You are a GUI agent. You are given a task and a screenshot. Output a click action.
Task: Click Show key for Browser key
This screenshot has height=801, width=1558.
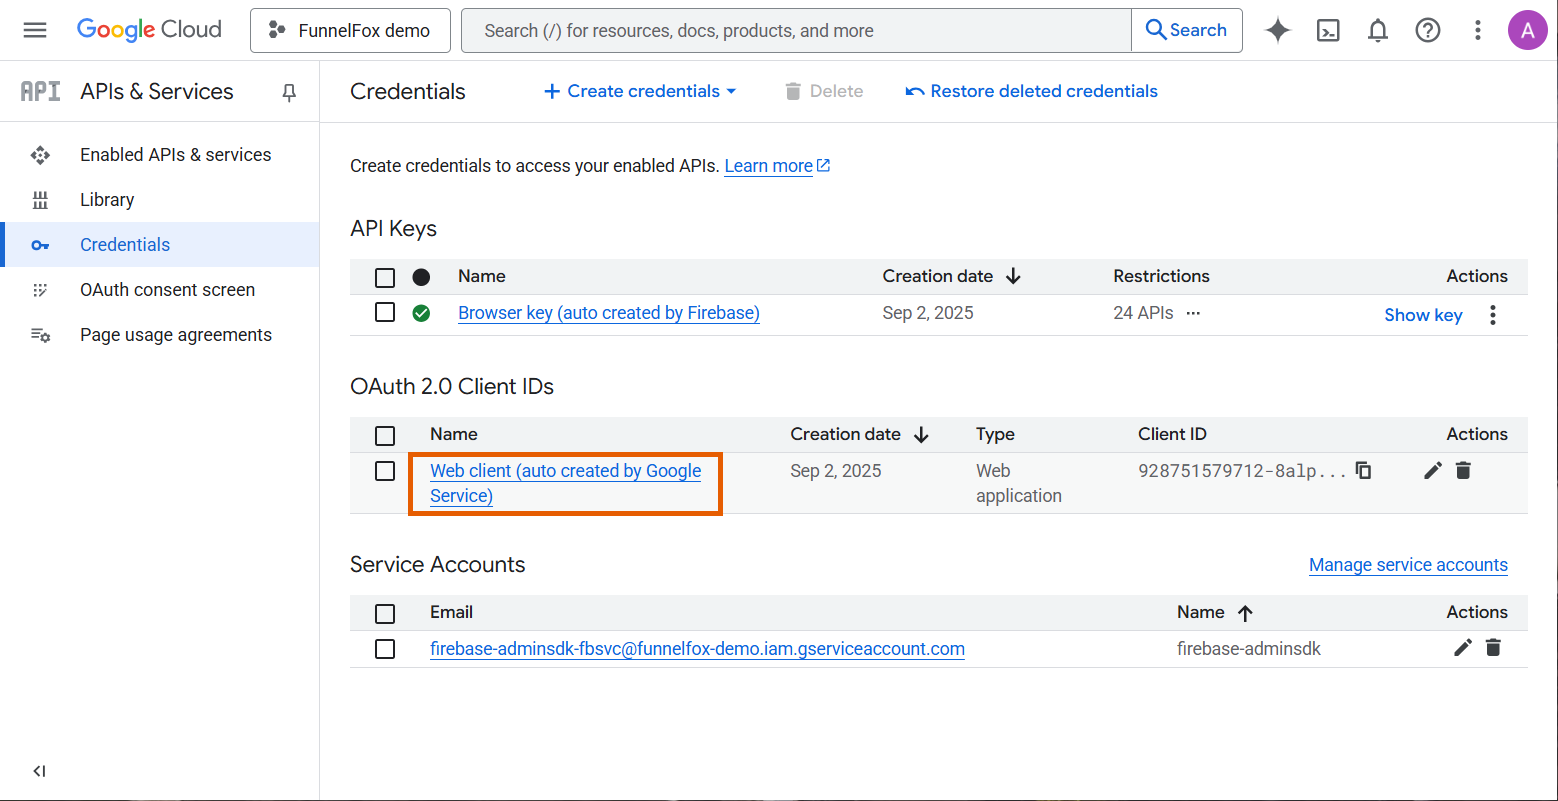[x=1423, y=315]
